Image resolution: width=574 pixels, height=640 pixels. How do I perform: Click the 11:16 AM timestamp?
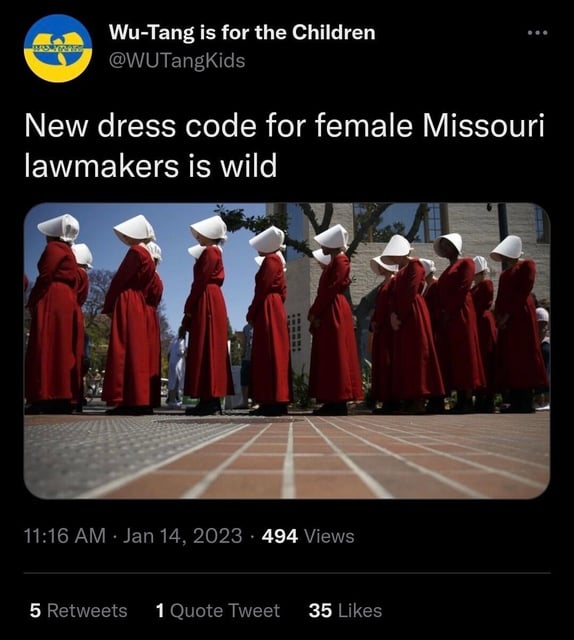(65, 536)
